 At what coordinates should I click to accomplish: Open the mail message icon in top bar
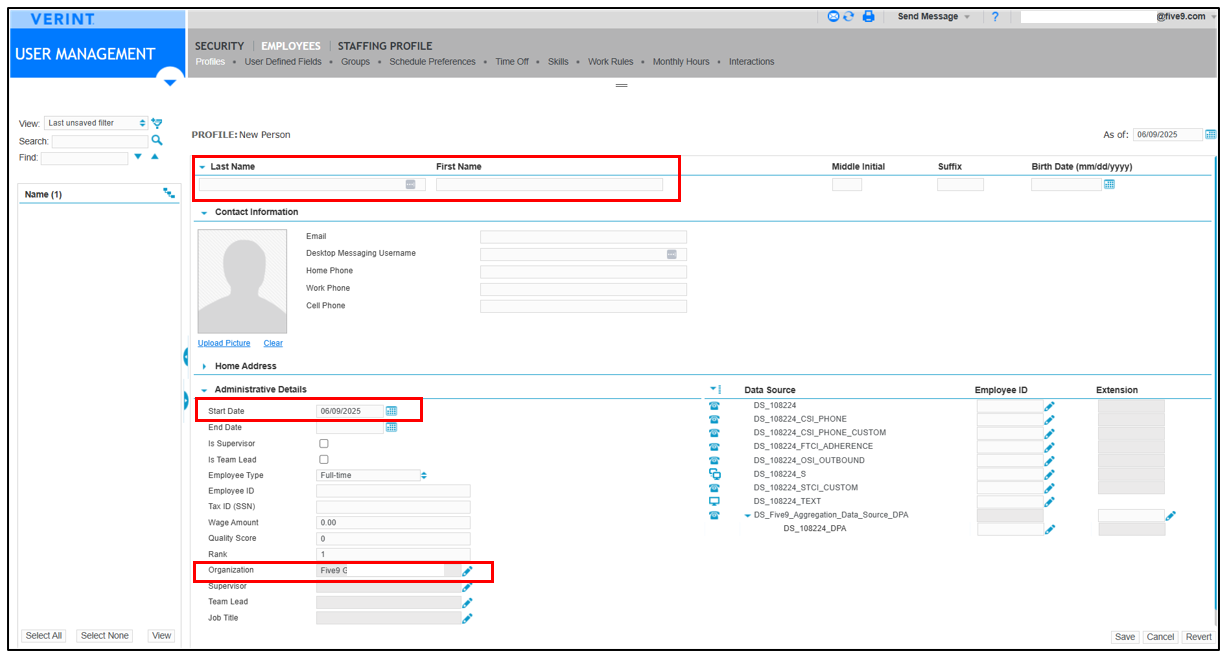[833, 16]
